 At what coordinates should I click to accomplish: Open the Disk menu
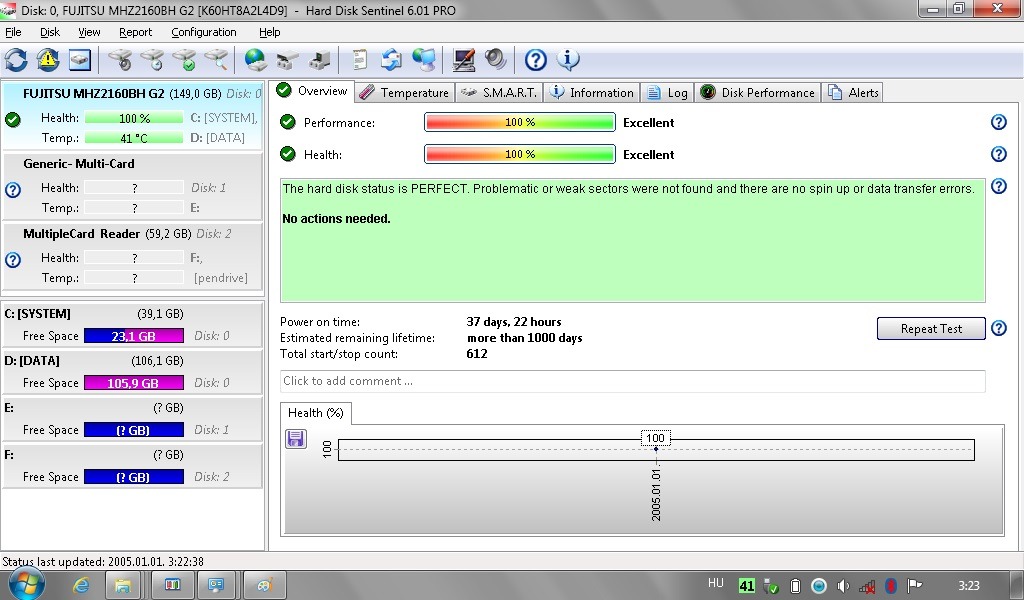[50, 32]
